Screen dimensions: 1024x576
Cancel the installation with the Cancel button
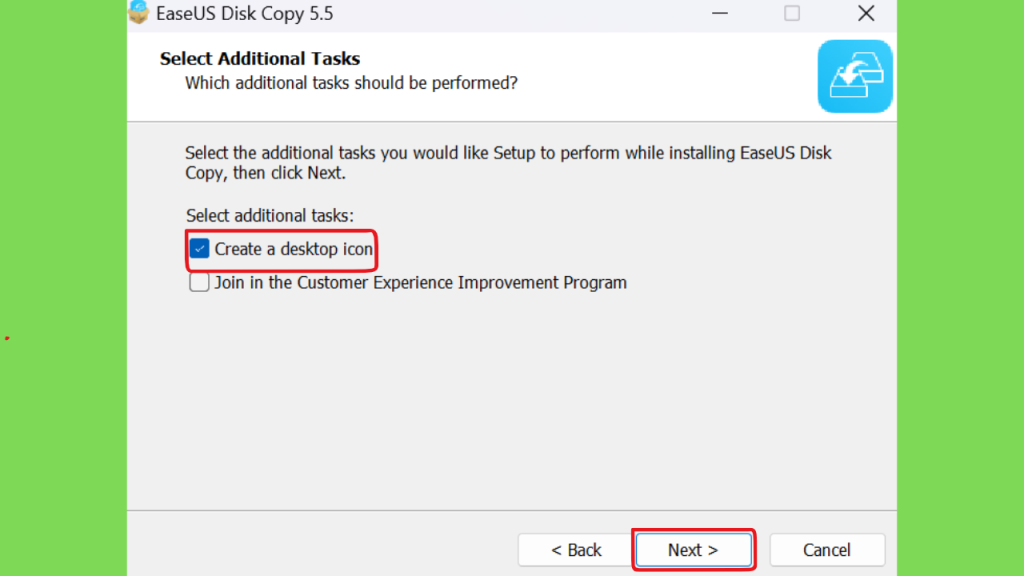click(x=827, y=550)
